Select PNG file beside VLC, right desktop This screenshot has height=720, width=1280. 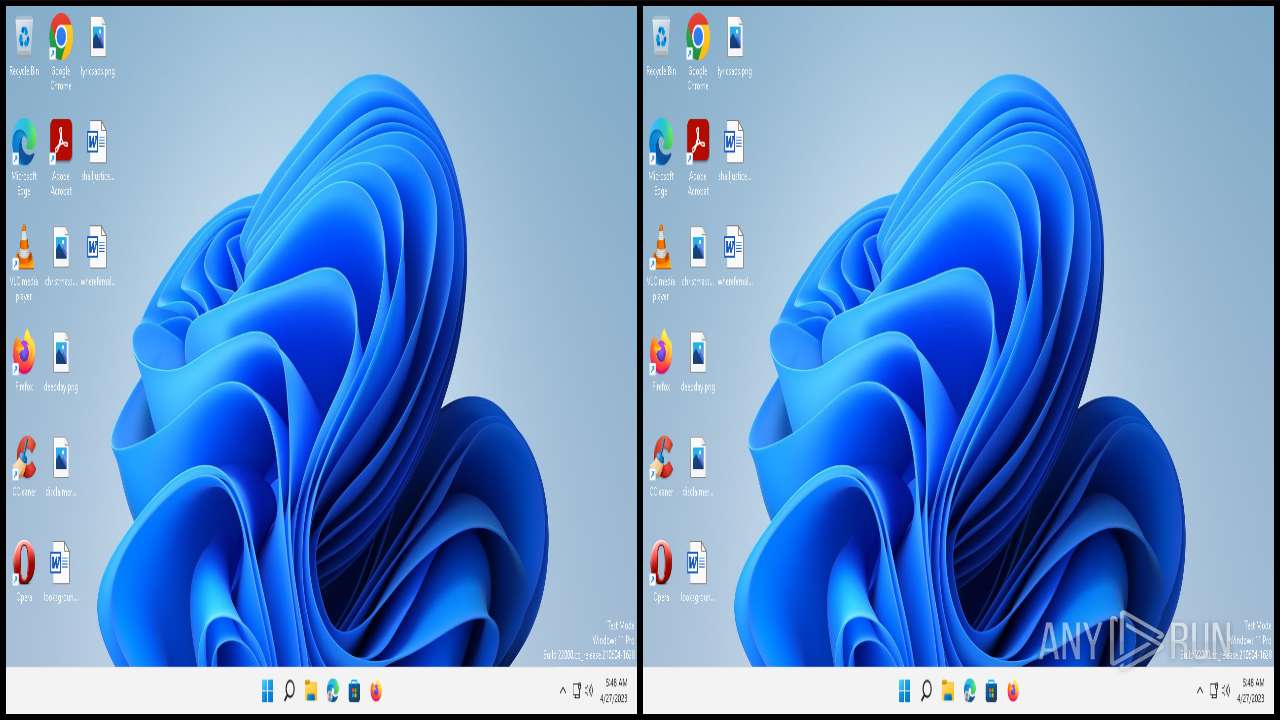(698, 256)
